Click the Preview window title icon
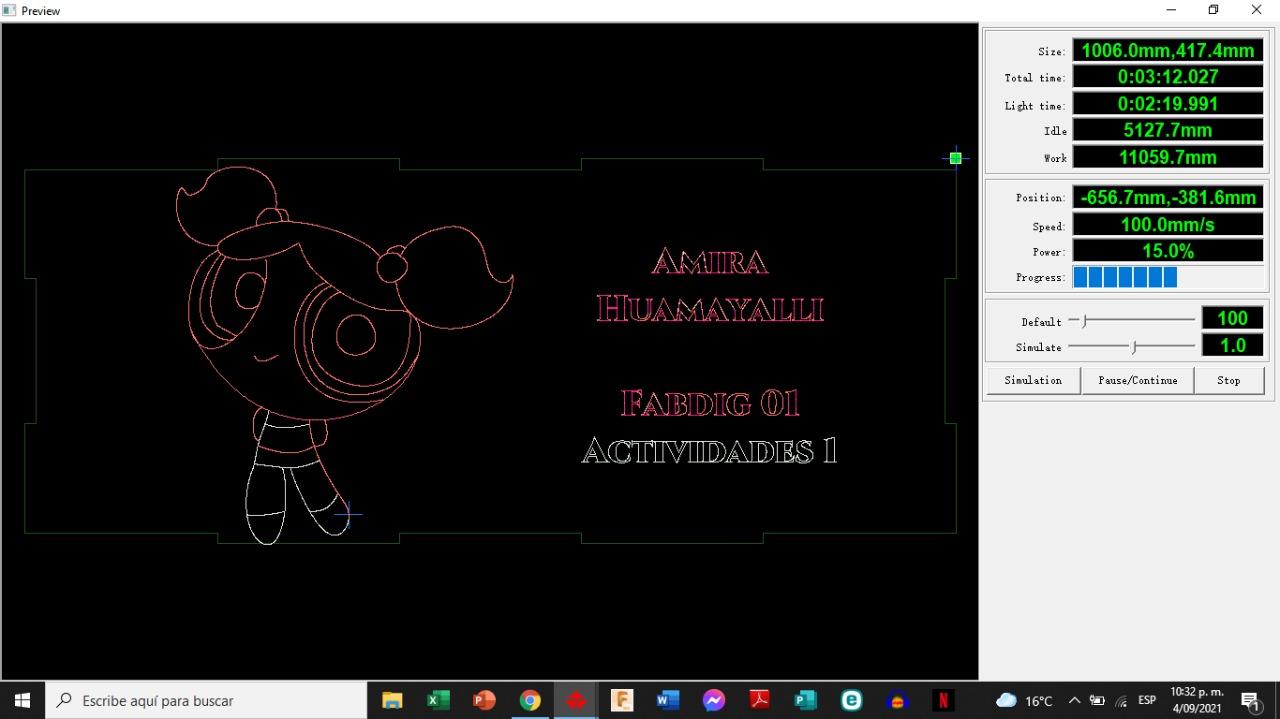 tap(9, 10)
